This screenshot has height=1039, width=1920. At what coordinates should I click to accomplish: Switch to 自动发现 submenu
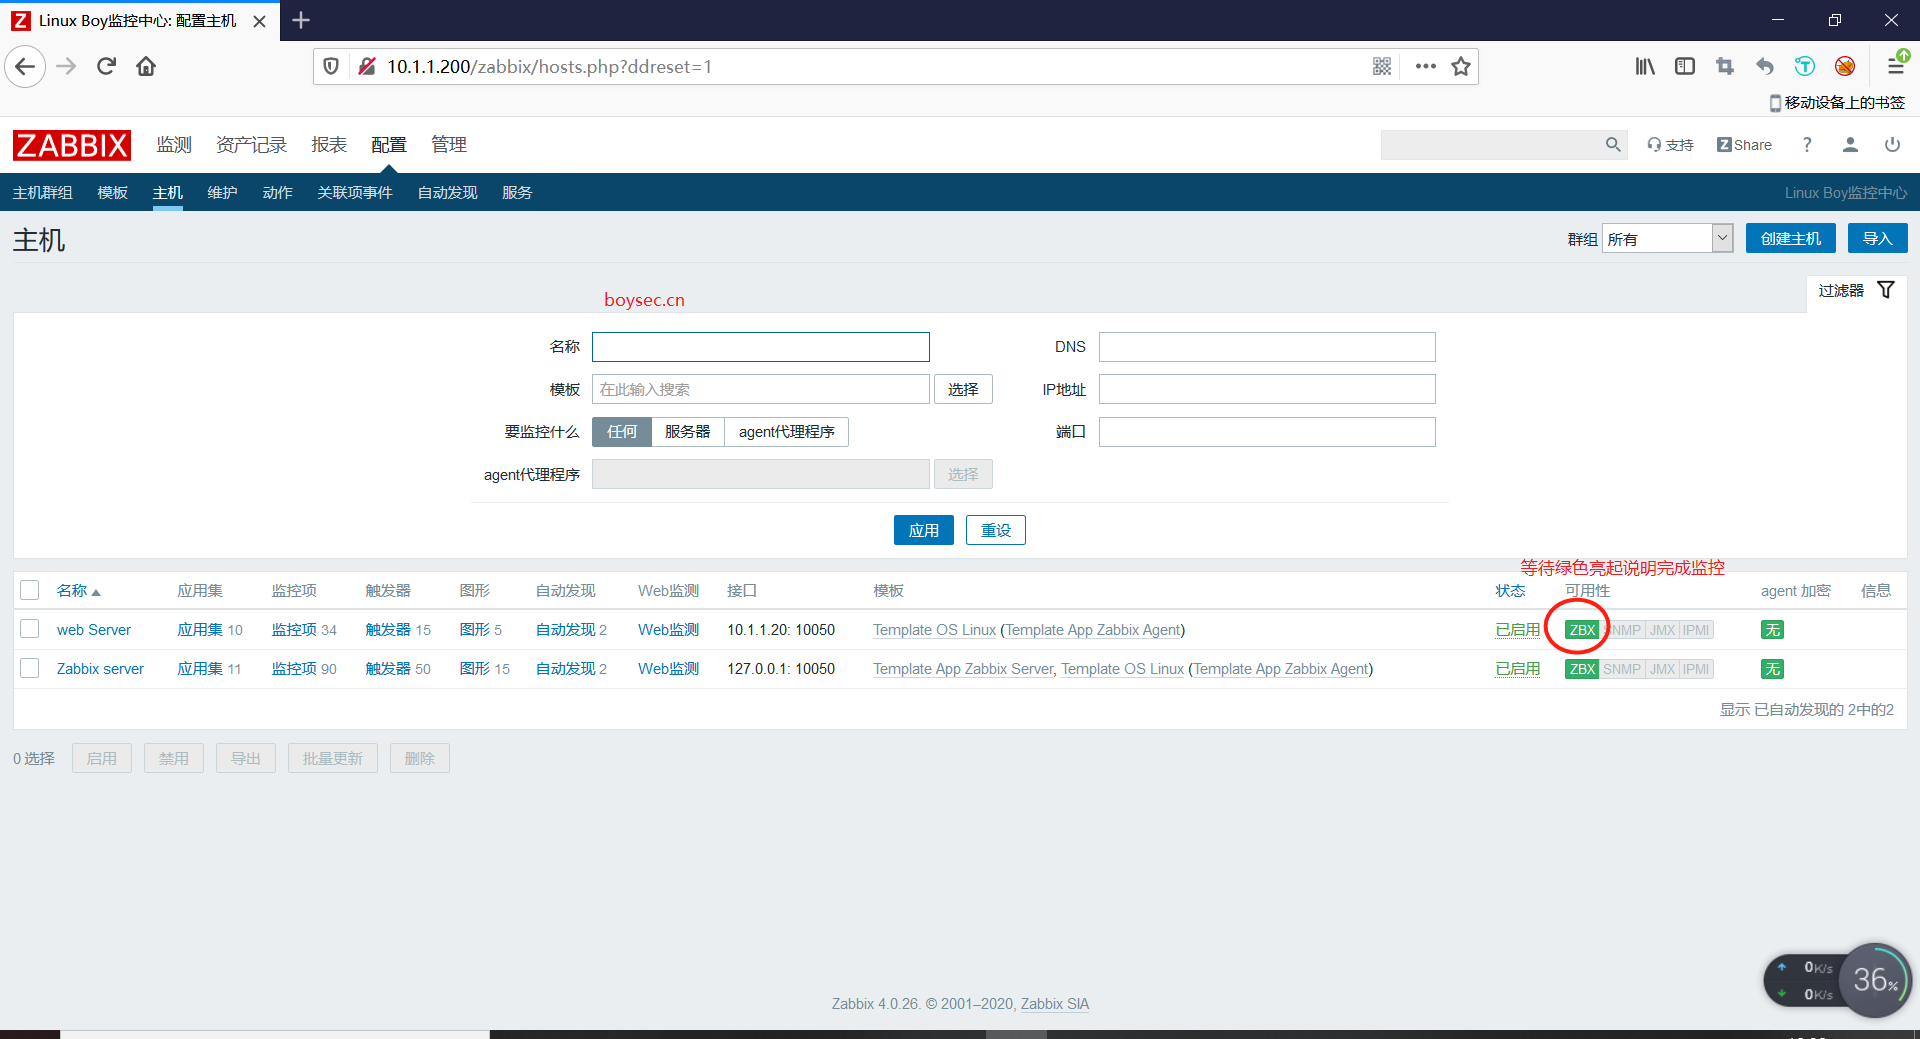coord(447,193)
